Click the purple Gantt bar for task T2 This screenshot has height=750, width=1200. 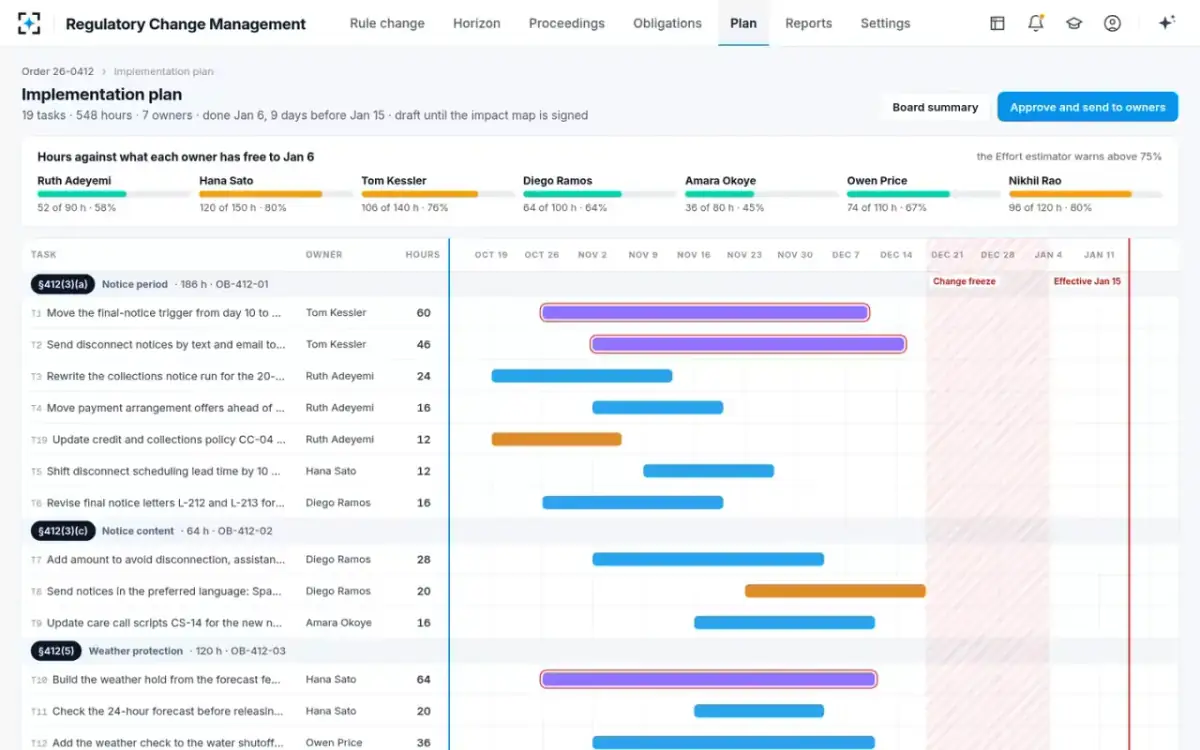748,344
